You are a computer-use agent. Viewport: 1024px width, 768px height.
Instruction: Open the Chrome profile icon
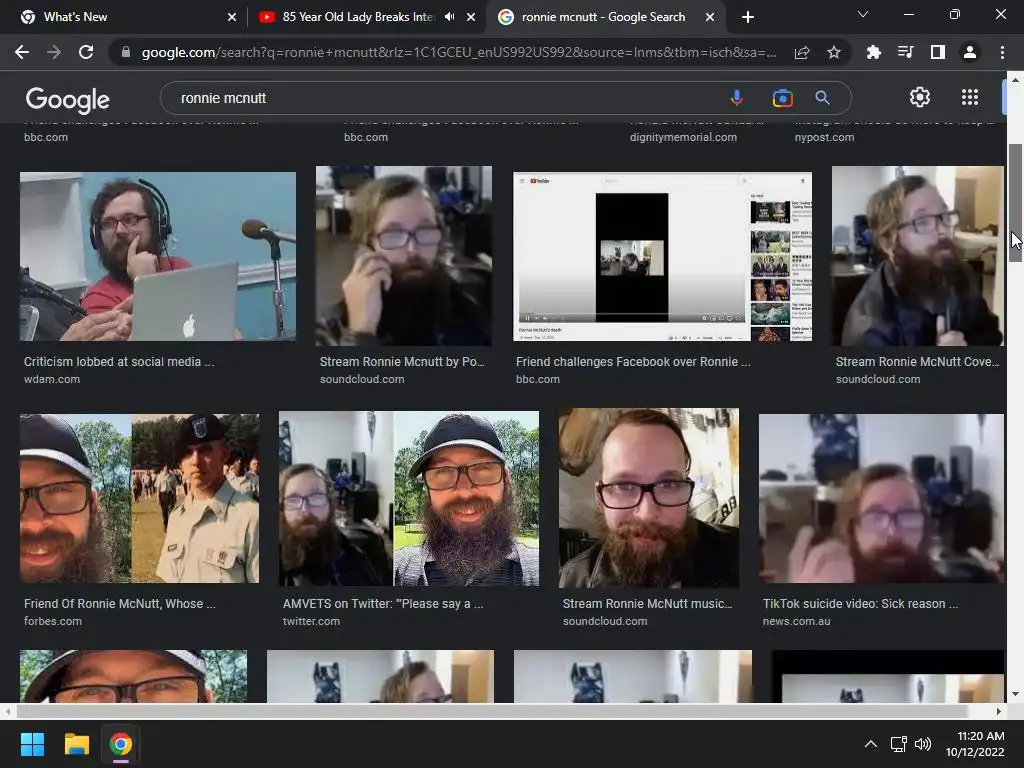(970, 52)
